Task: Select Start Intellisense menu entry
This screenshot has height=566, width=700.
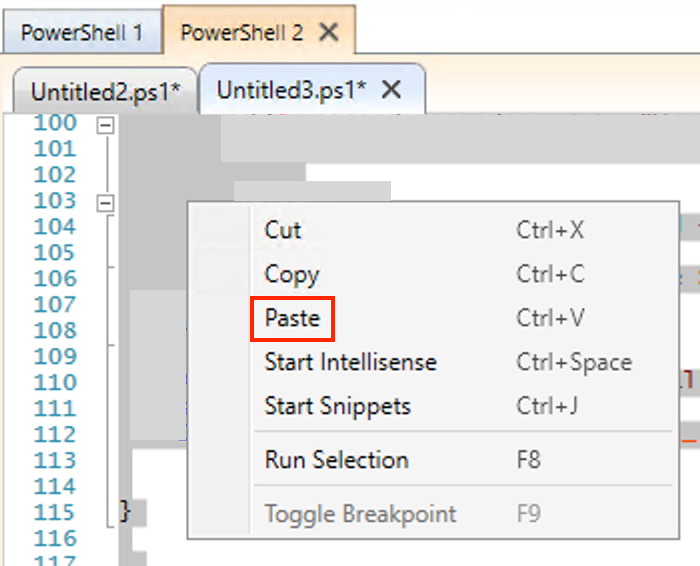Action: point(350,362)
